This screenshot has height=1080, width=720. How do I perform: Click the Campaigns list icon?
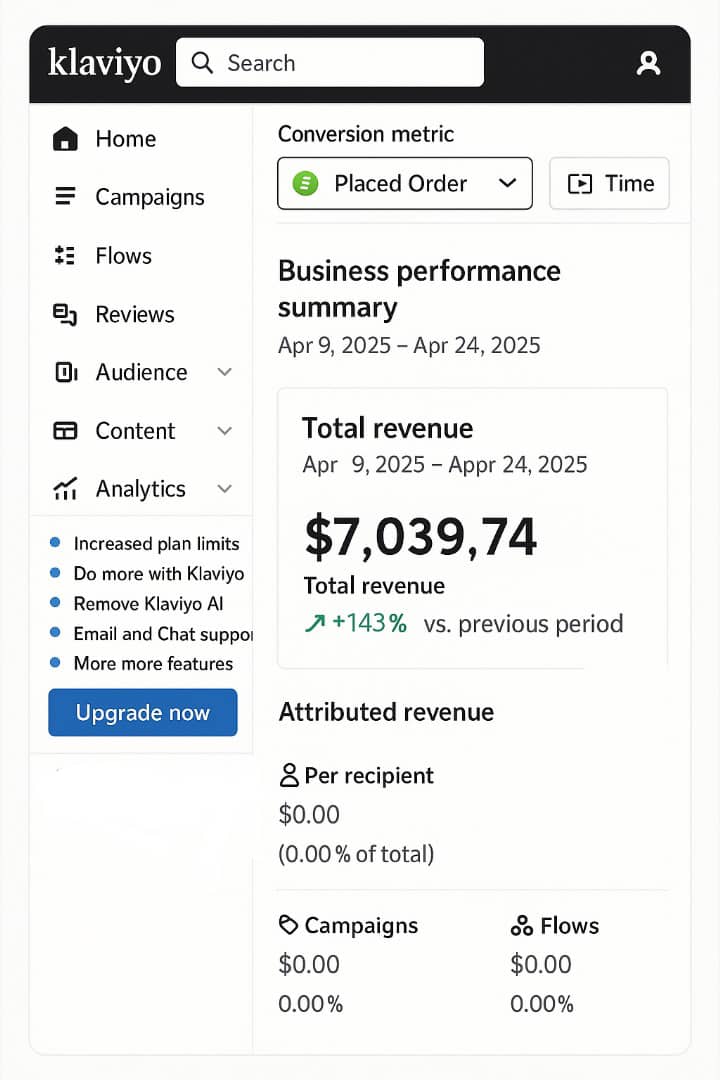[65, 196]
